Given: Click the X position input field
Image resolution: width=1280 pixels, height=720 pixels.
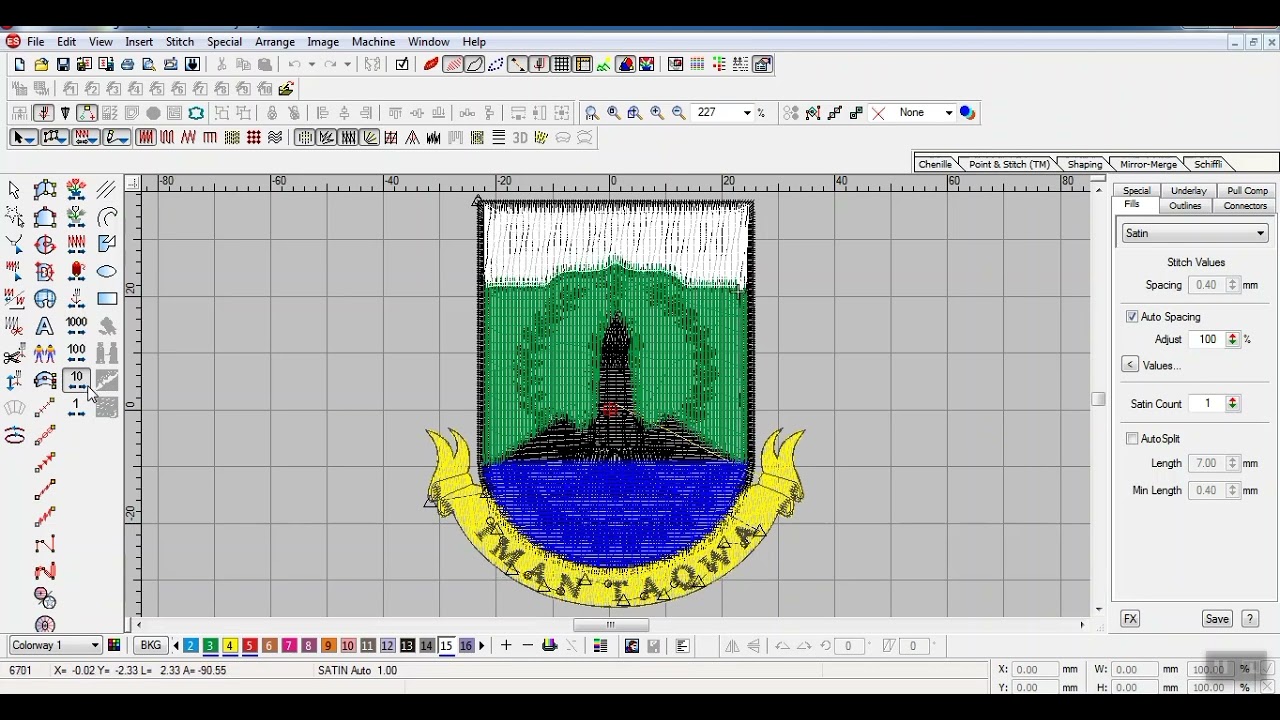Looking at the screenshot, I should pyautogui.click(x=1034, y=670).
